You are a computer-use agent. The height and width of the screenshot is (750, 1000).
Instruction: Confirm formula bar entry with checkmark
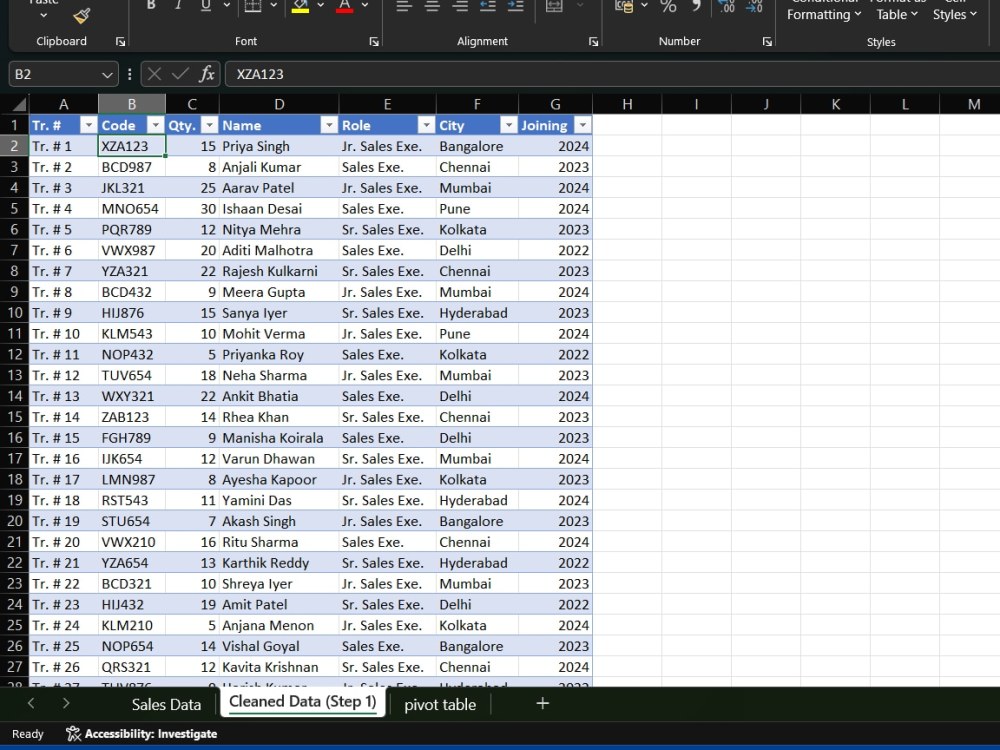point(180,74)
